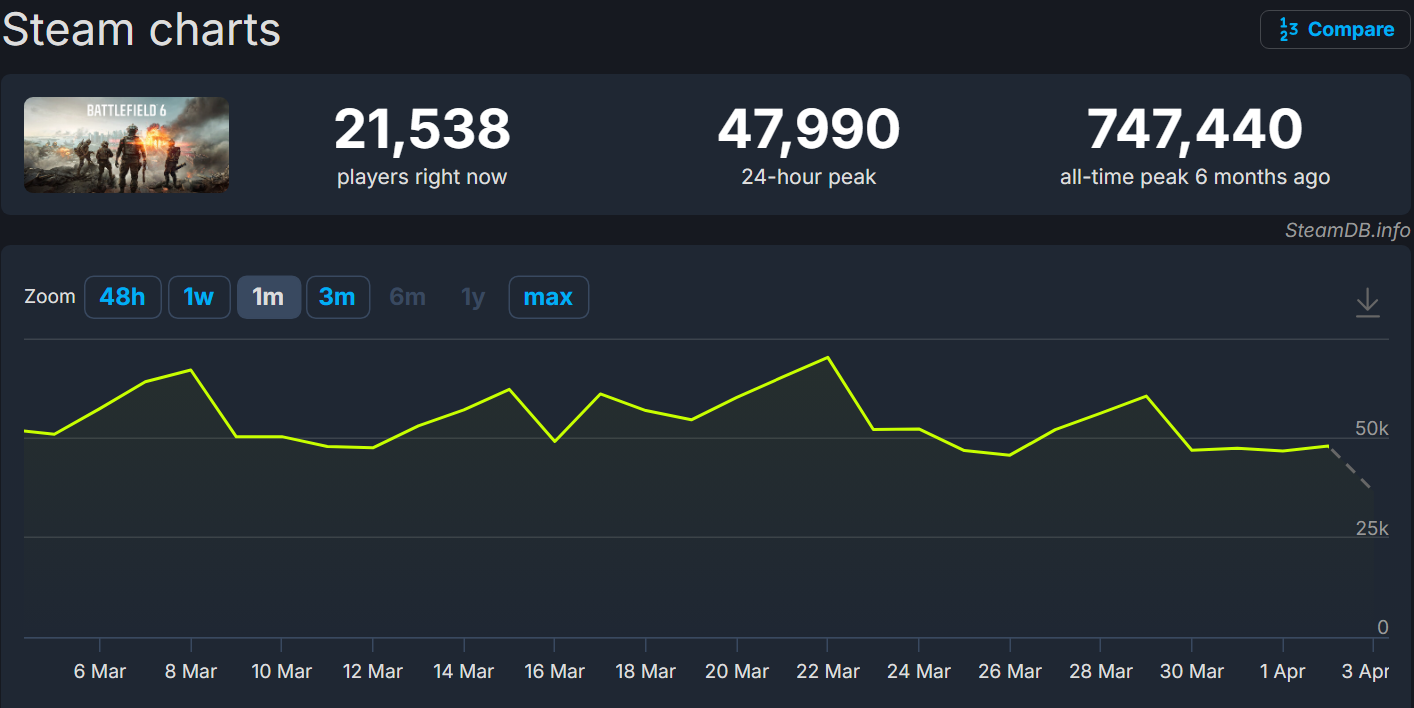Click the dashed grey line segment at chart end

(1350, 467)
